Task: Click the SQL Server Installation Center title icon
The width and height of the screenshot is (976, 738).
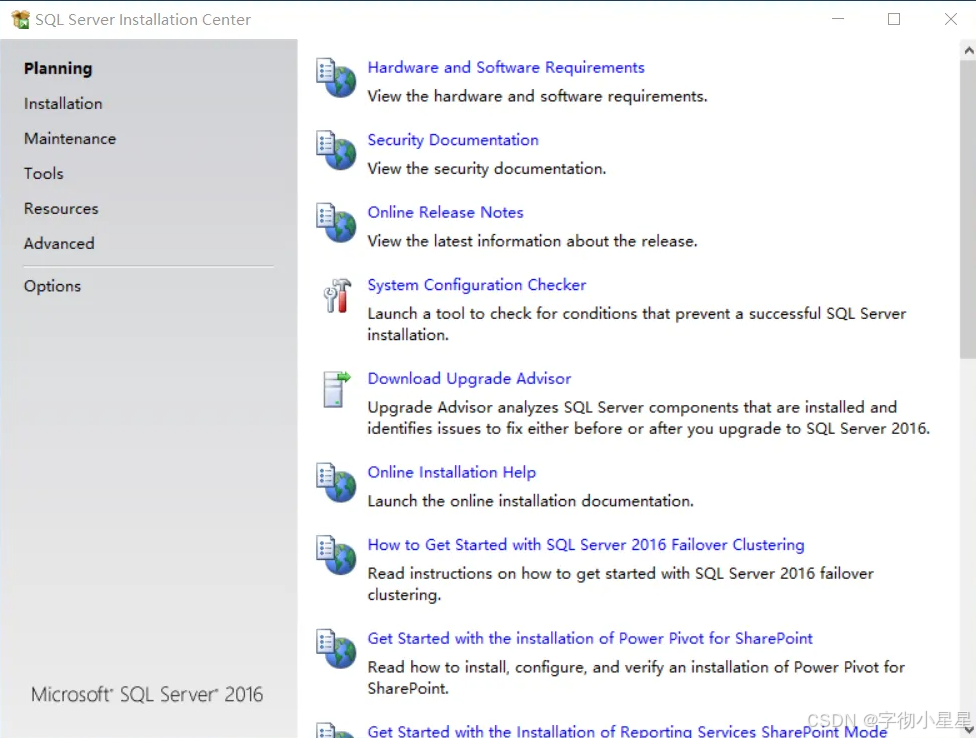Action: [x=21, y=19]
